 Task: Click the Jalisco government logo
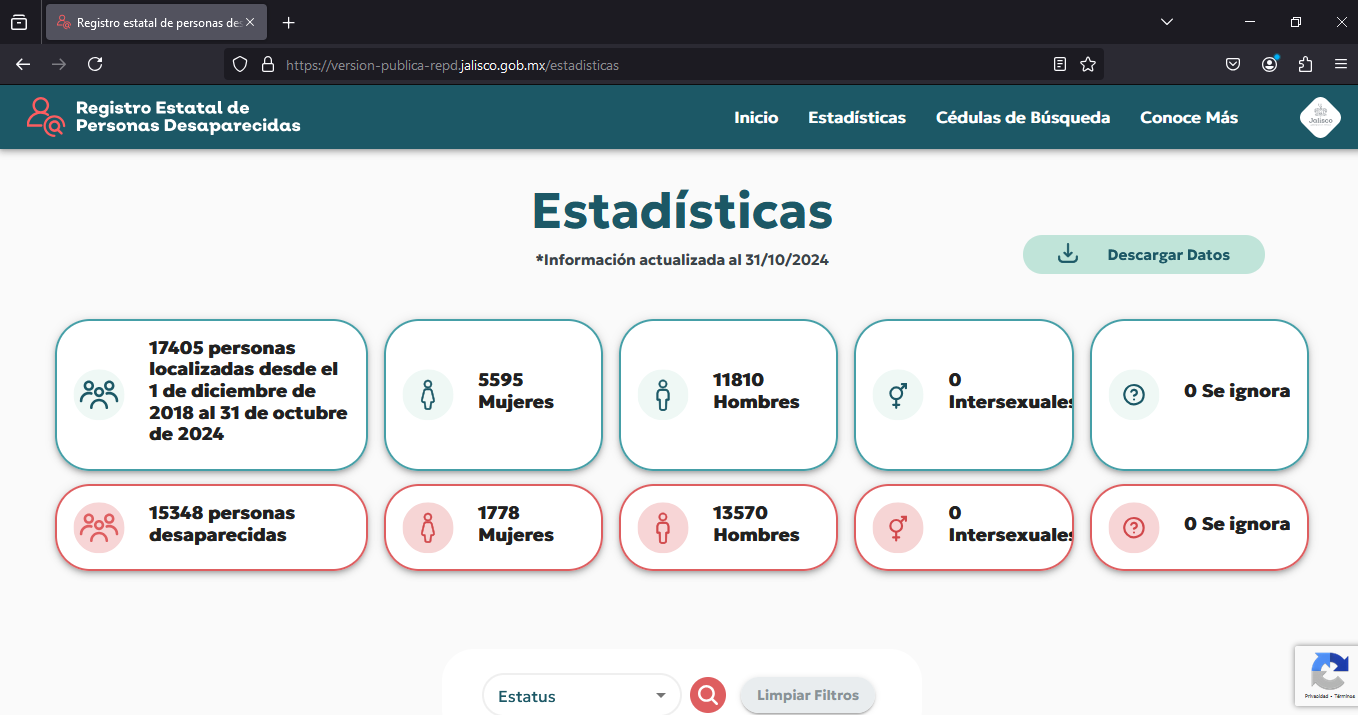coord(1319,118)
